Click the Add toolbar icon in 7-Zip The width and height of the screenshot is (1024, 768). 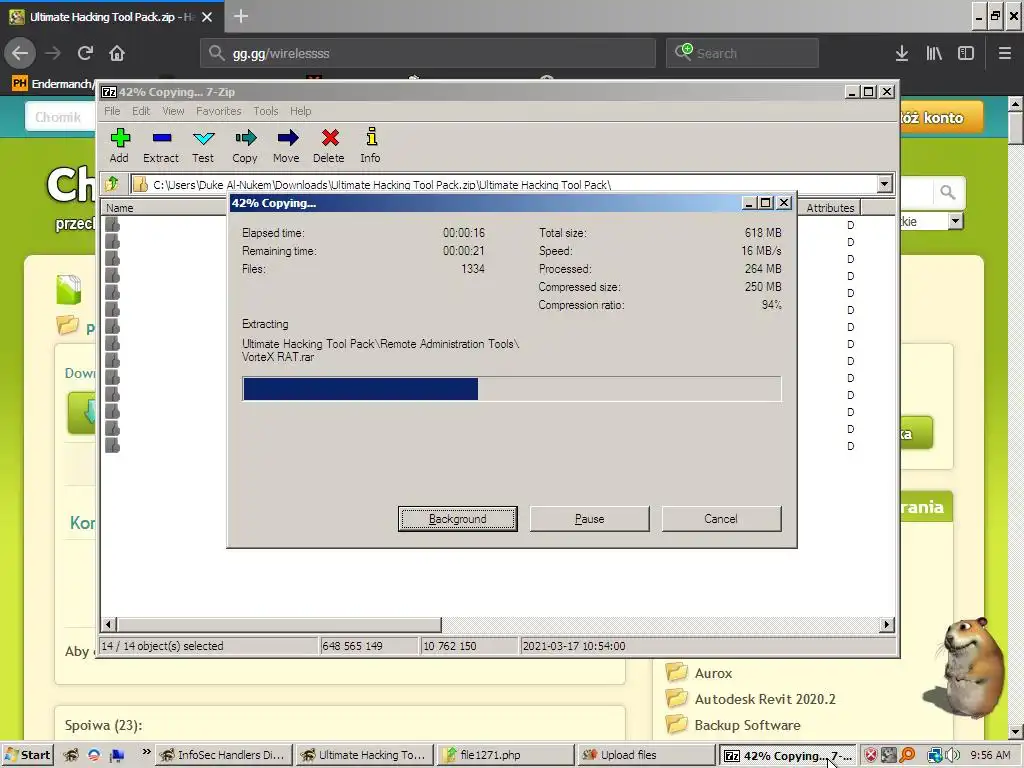[120, 146]
